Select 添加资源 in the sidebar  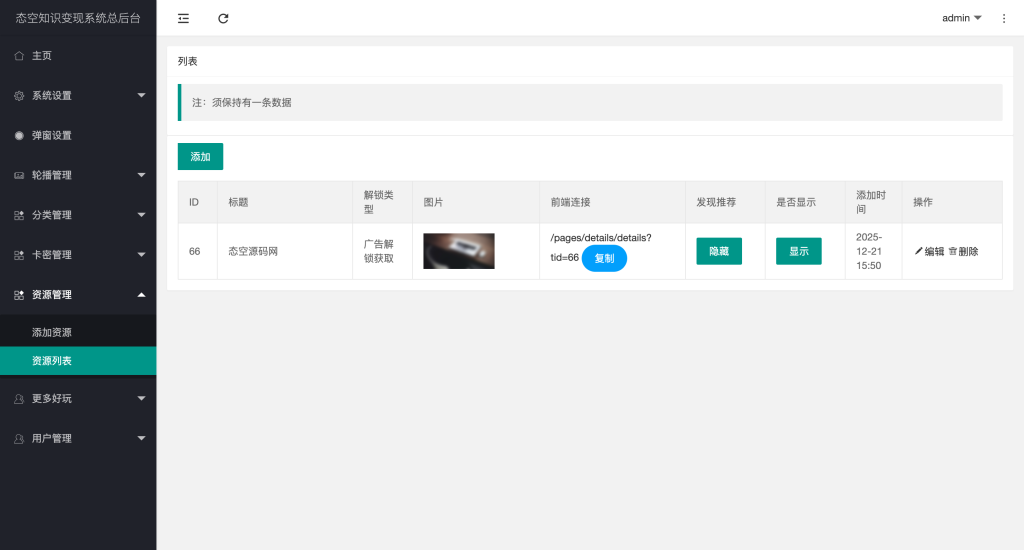click(x=52, y=332)
